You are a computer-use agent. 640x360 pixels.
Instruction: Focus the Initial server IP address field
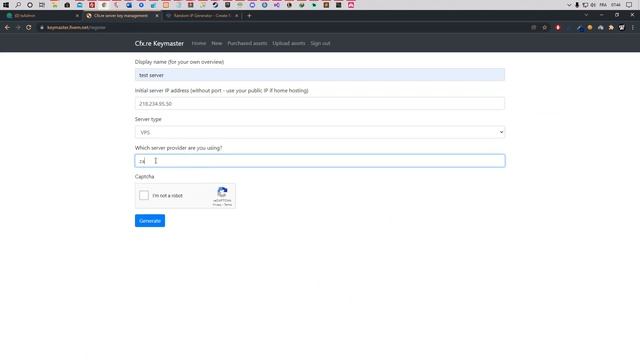click(320, 103)
